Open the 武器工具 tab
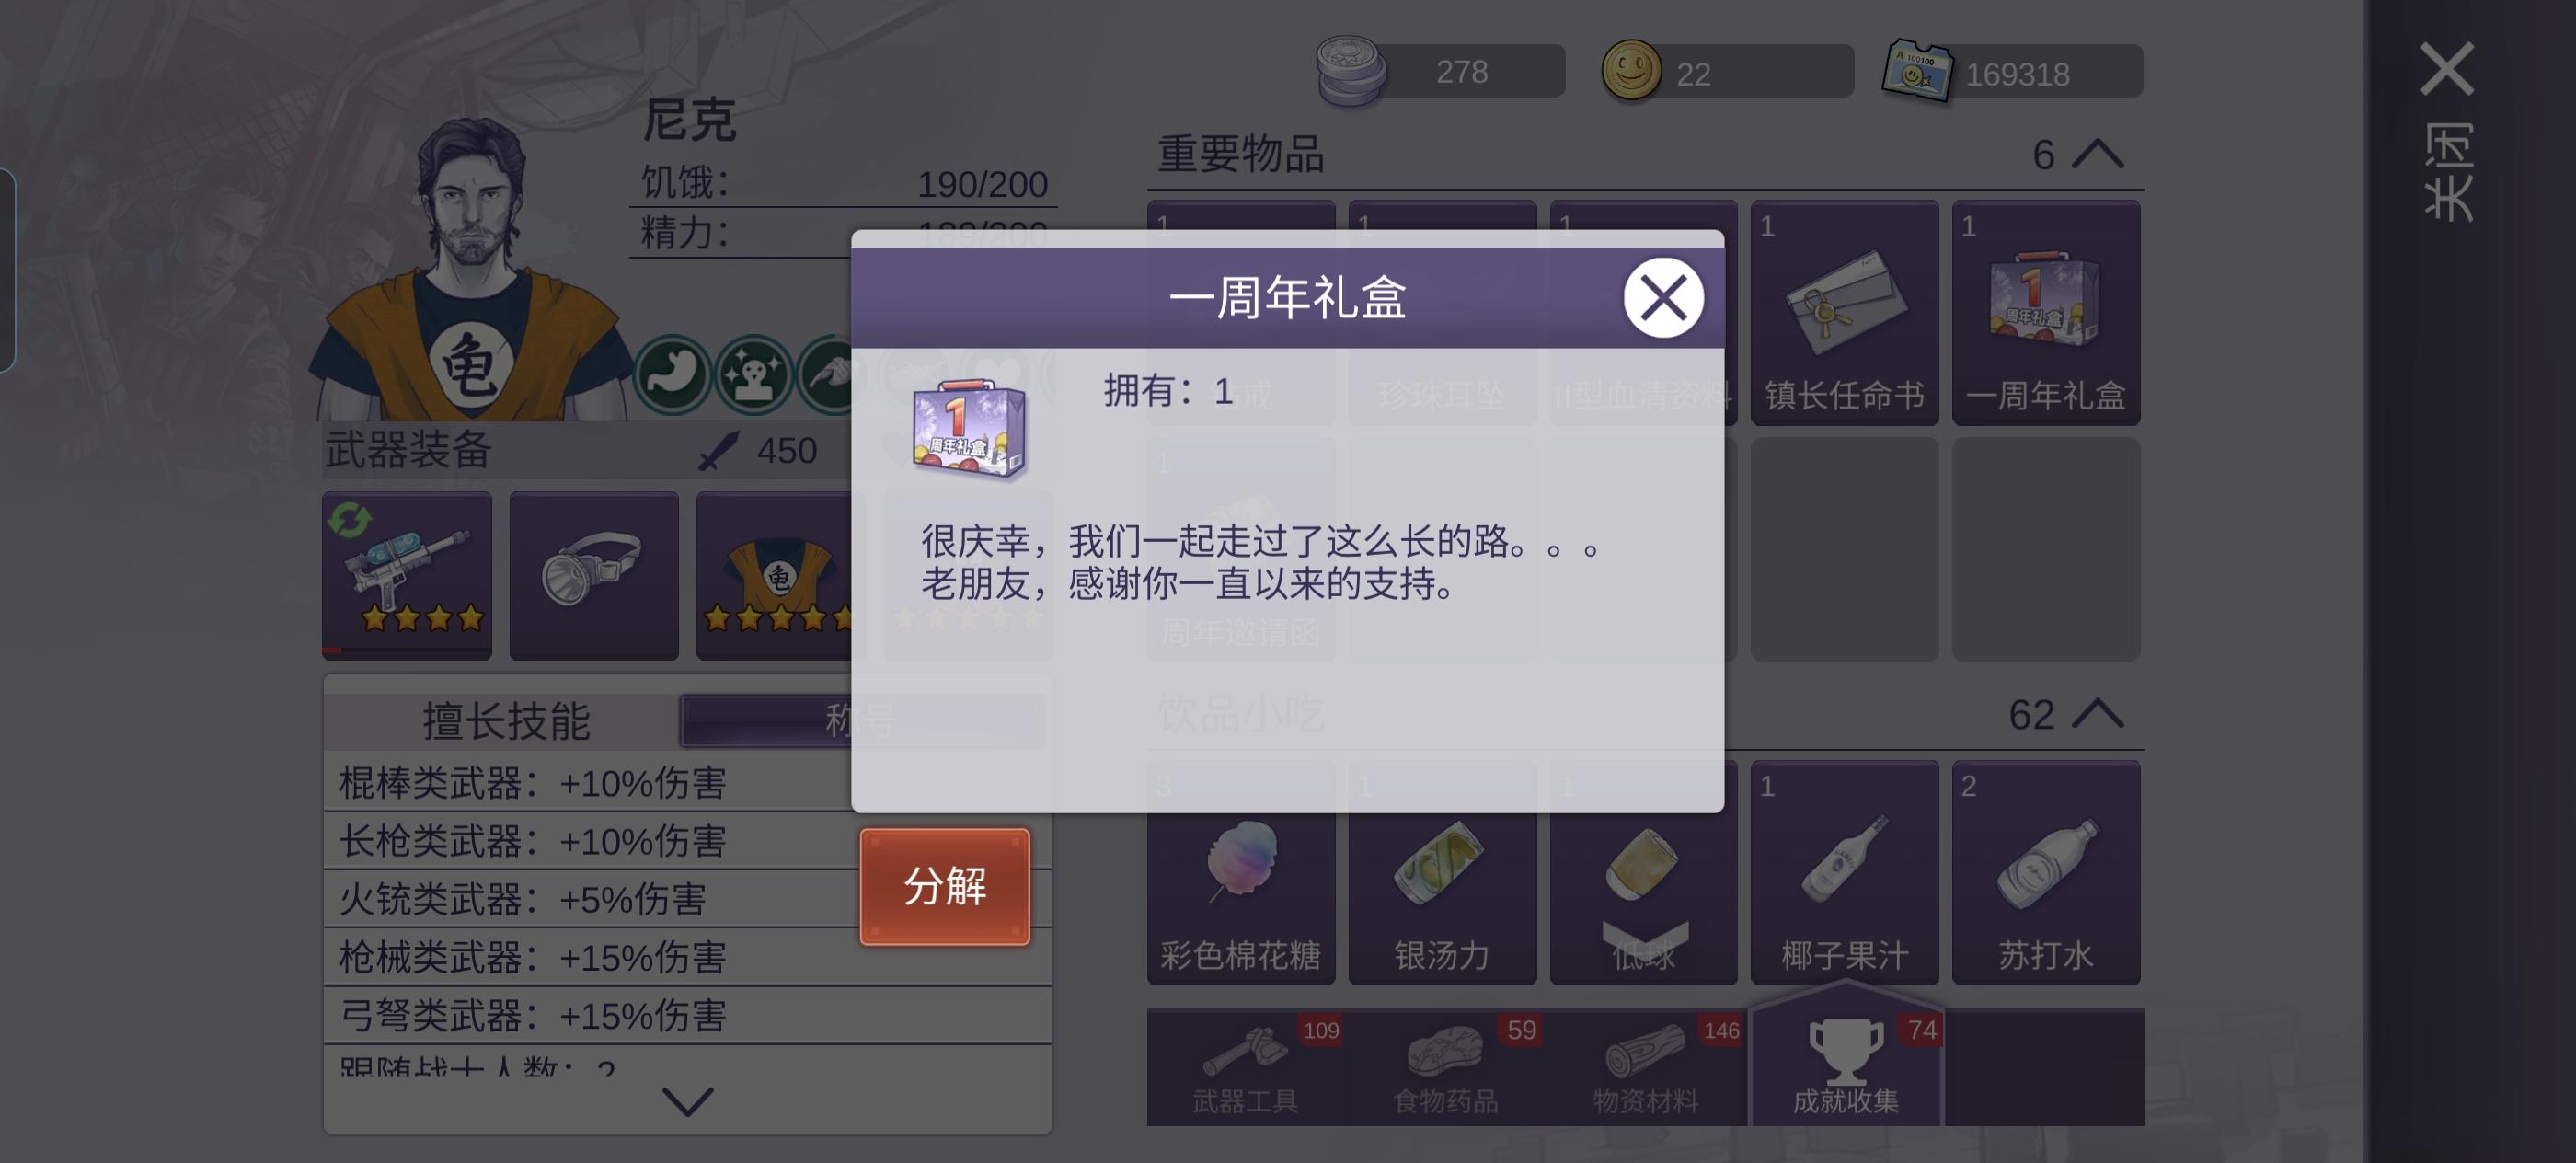The height and width of the screenshot is (1163, 2576). 1246,1068
